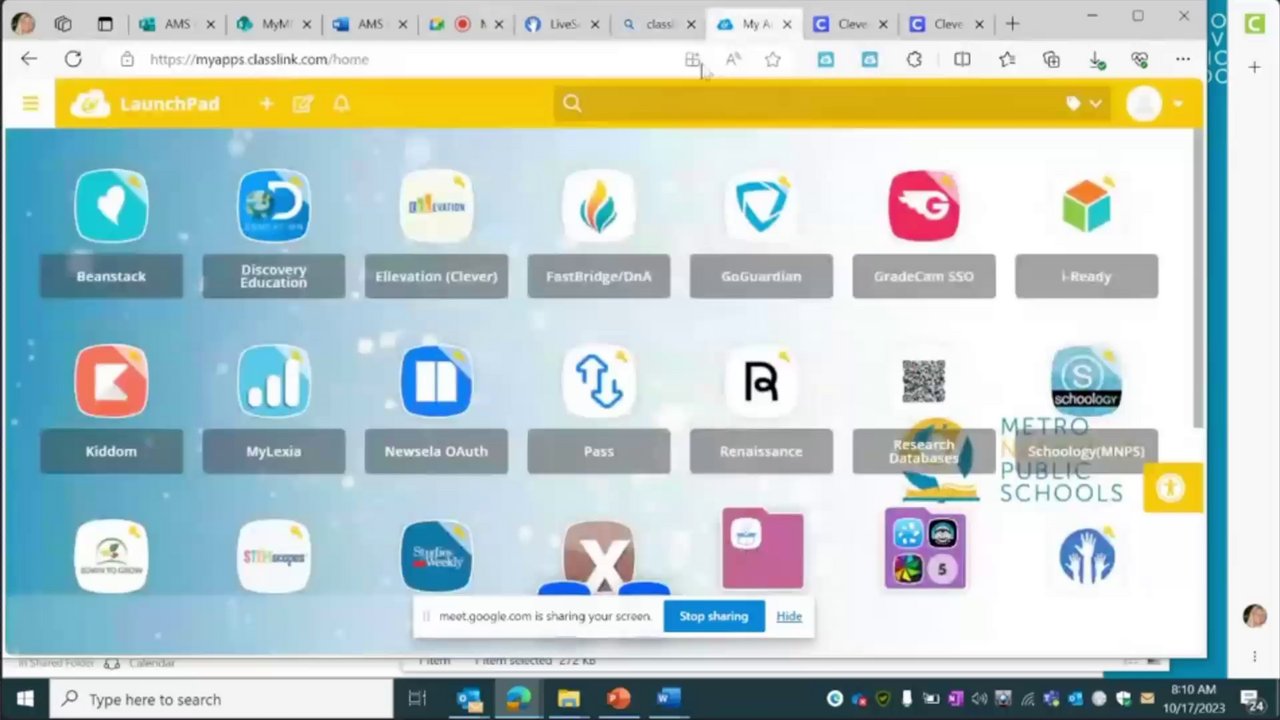Open the Beanstack app icon

tap(111, 206)
